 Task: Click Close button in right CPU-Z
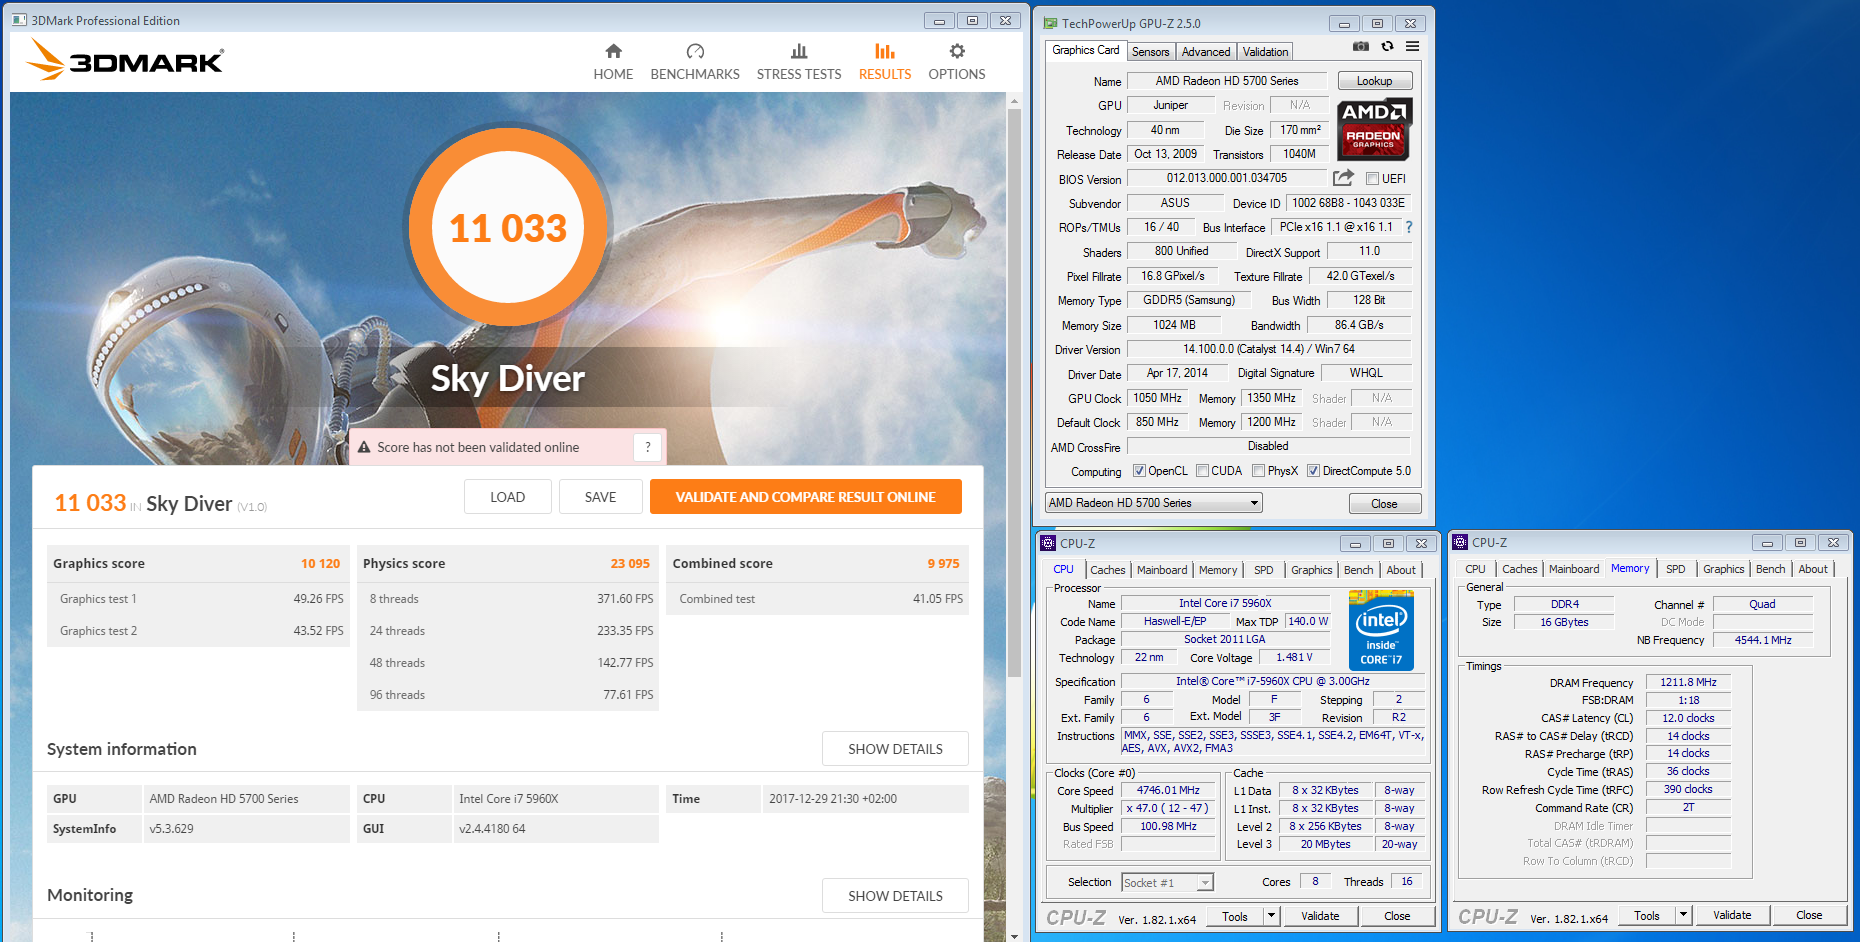pyautogui.click(x=1809, y=915)
